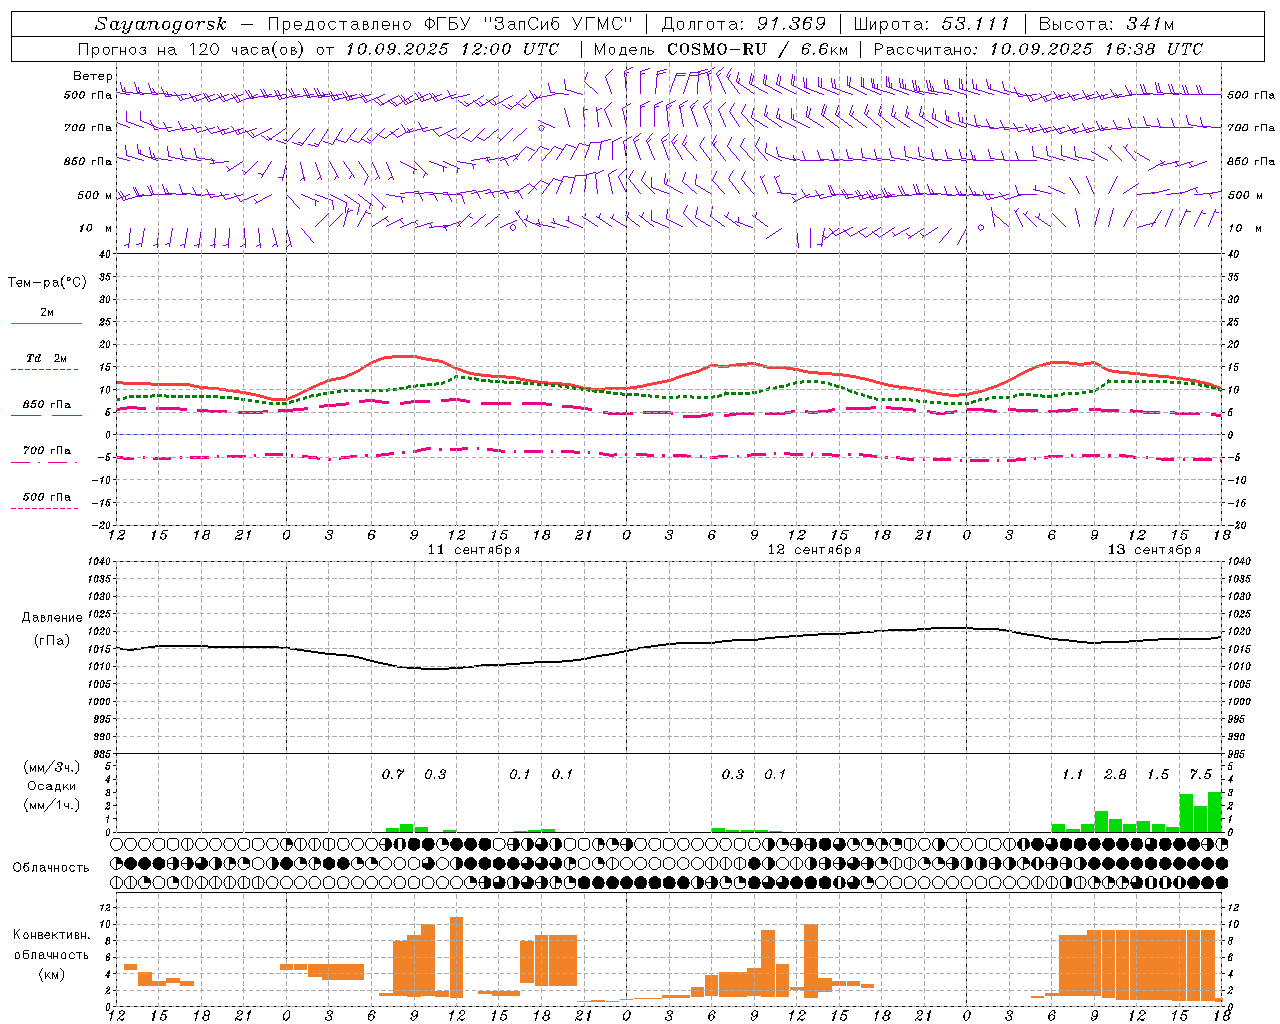The width and height of the screenshot is (1280, 1024).
Task: Click the black pressure curve line
Action: click(670, 644)
